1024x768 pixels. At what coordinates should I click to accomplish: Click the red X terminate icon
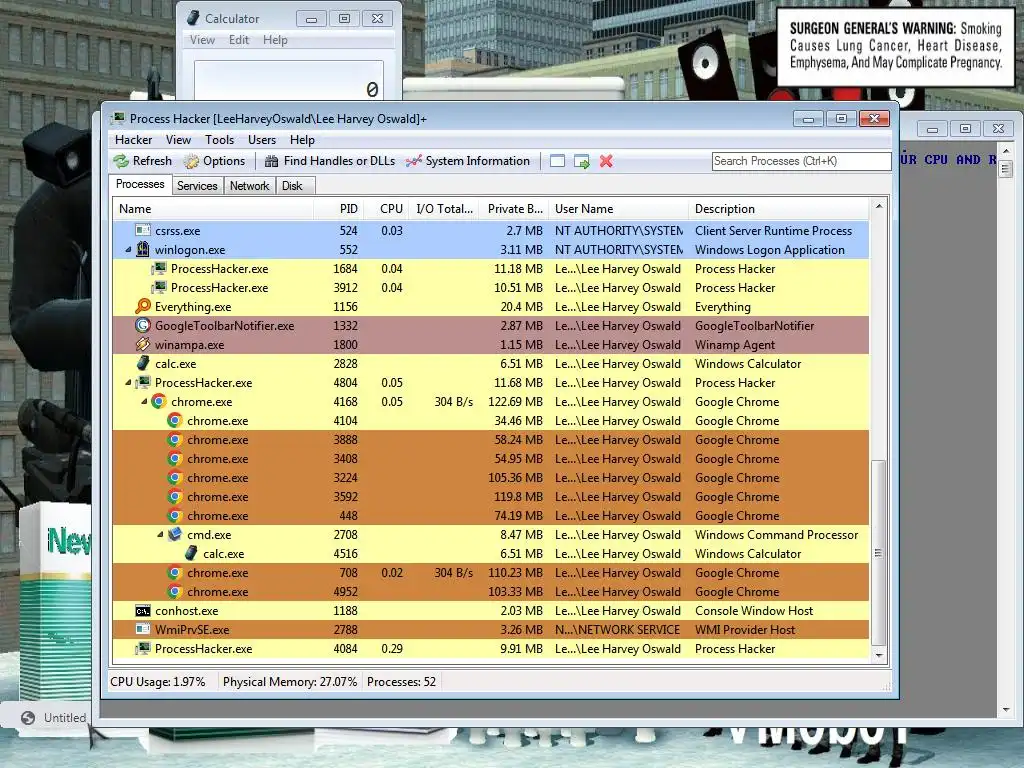point(606,161)
